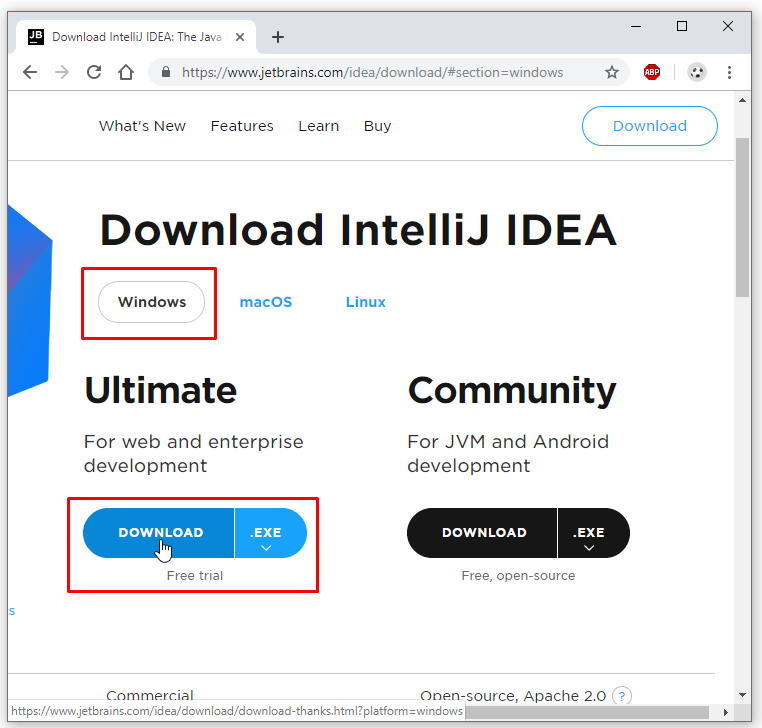
Task: Open the Chrome three-dot menu
Action: [729, 72]
